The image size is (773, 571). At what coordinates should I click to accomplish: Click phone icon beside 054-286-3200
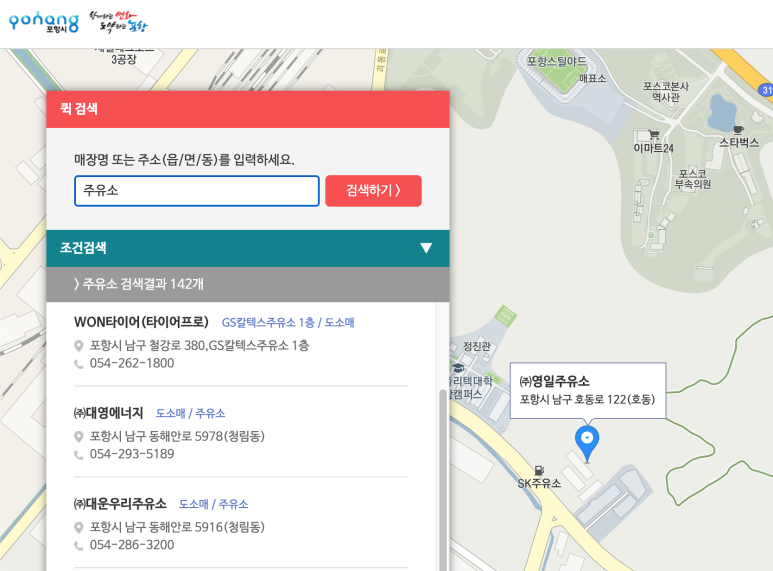78,545
